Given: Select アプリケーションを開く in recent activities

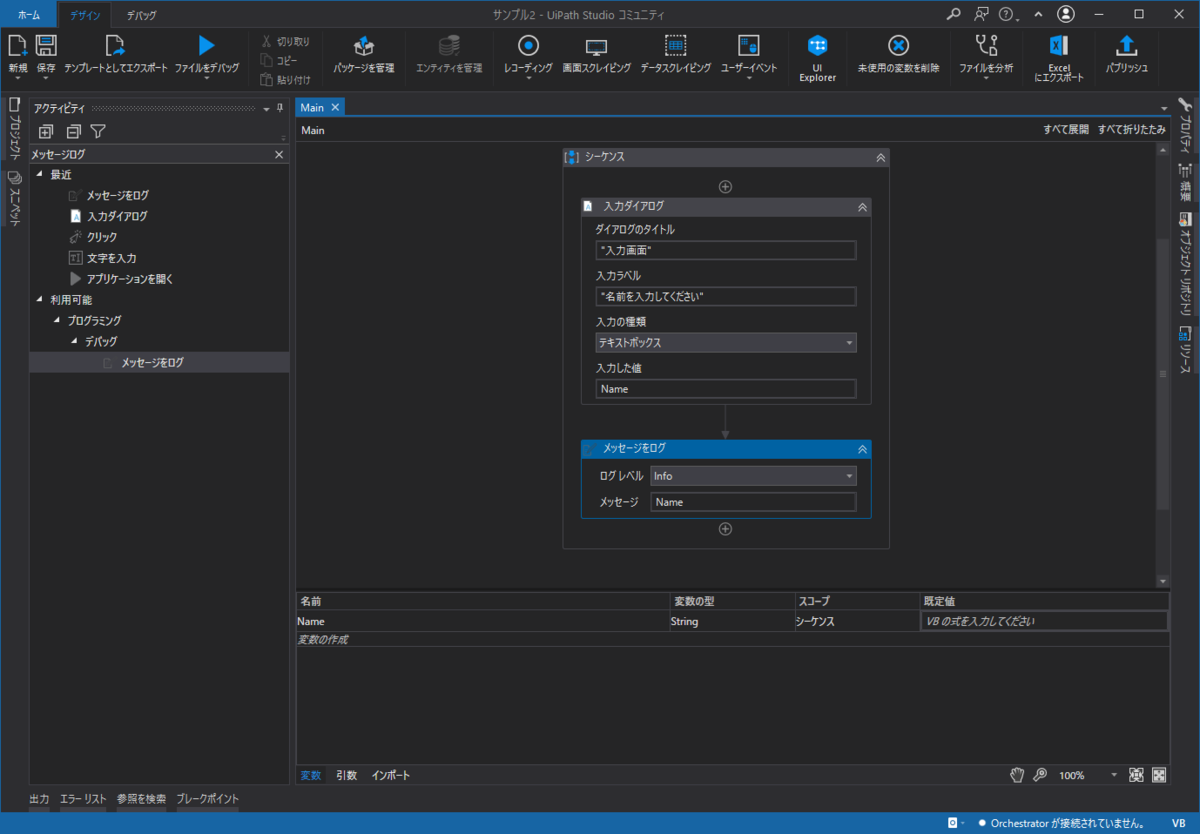Looking at the screenshot, I should [x=121, y=279].
